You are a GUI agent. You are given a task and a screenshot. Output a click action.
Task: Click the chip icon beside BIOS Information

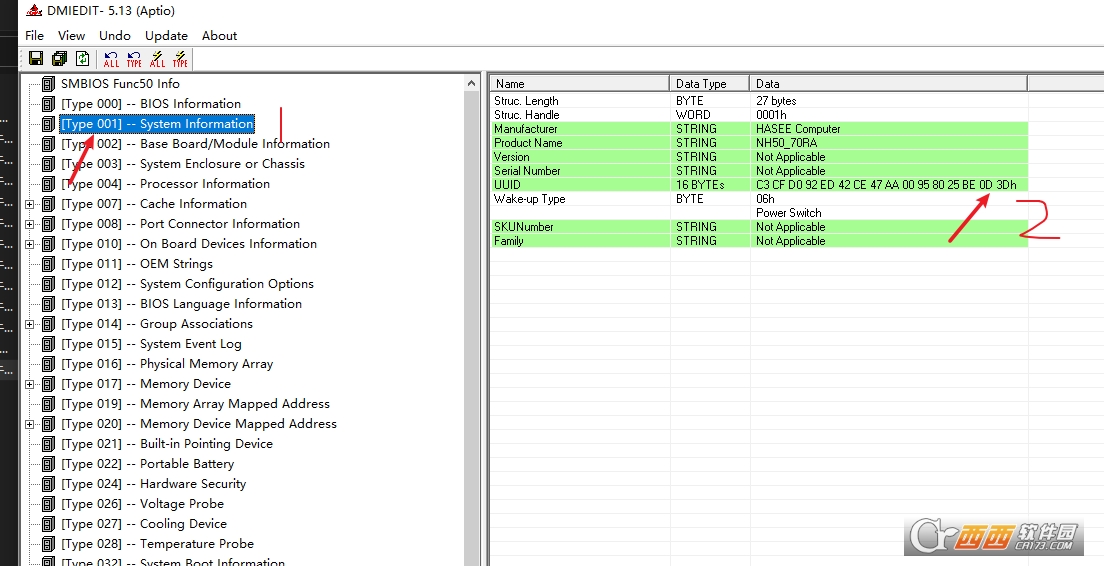[48, 104]
